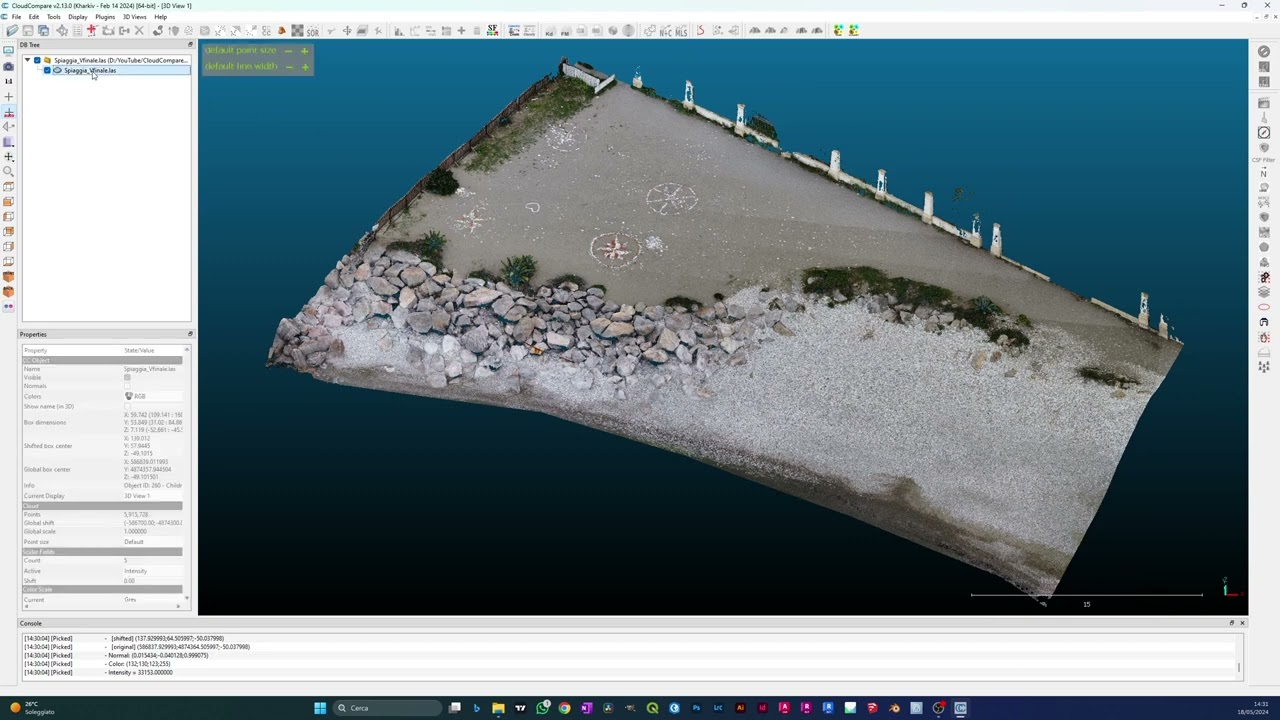Click the Windows Start button
The width and height of the screenshot is (1280, 720).
[320, 708]
